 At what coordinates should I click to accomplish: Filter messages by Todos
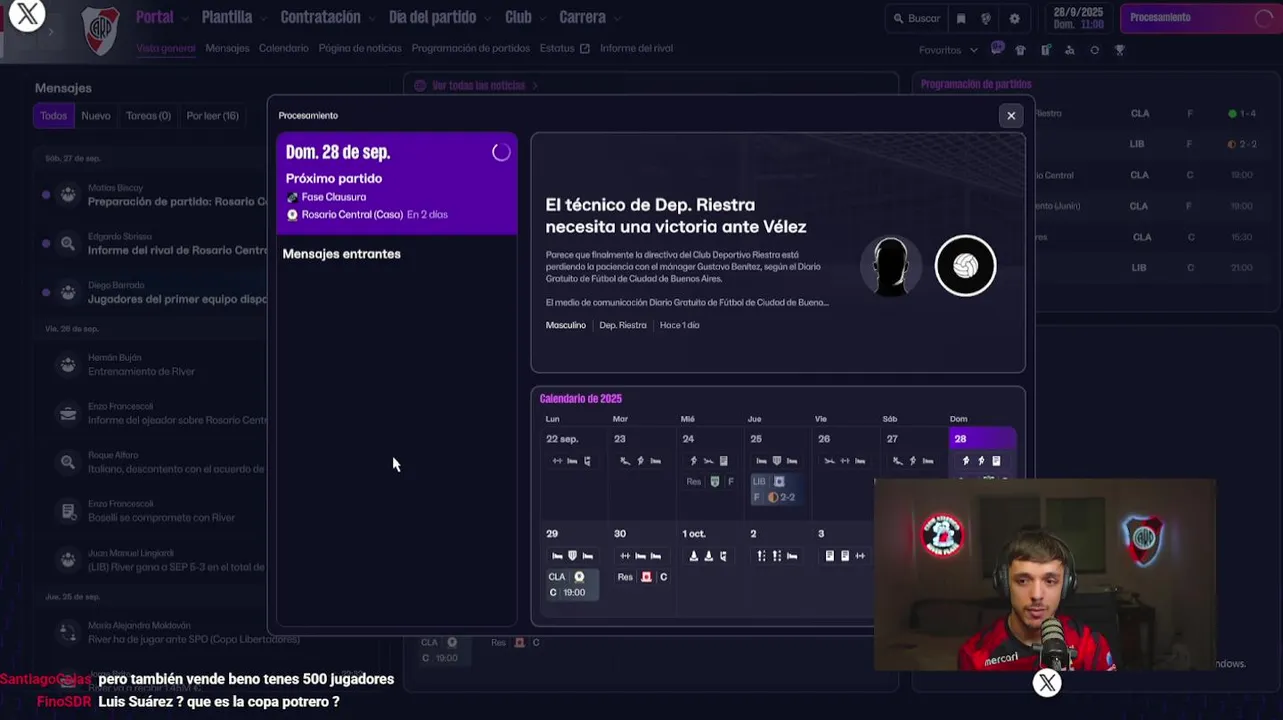point(54,116)
